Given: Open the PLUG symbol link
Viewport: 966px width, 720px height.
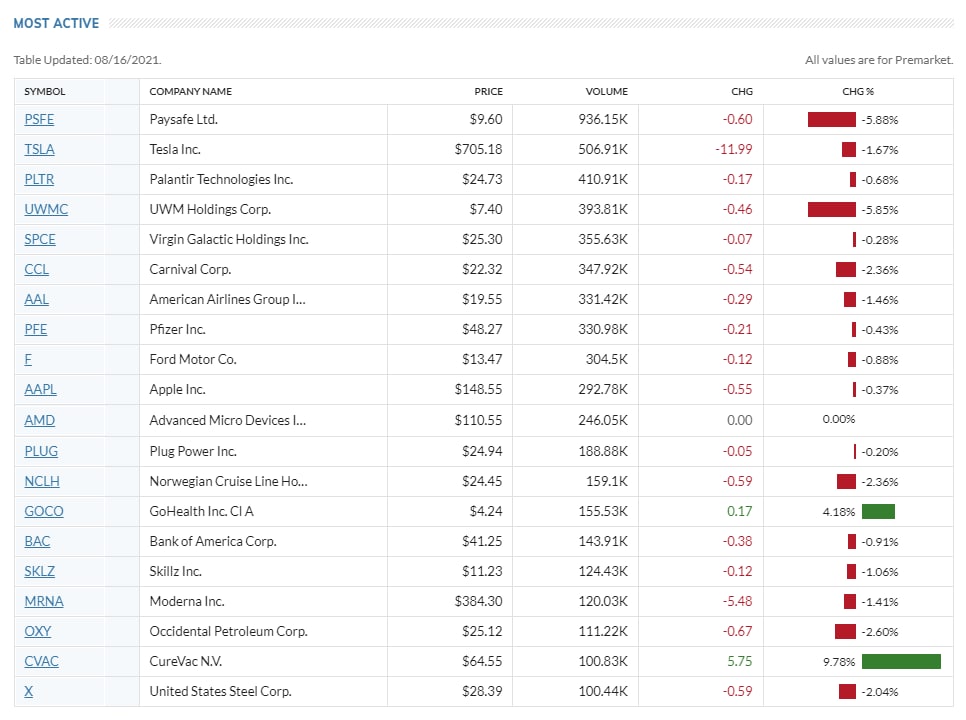Looking at the screenshot, I should coord(41,451).
